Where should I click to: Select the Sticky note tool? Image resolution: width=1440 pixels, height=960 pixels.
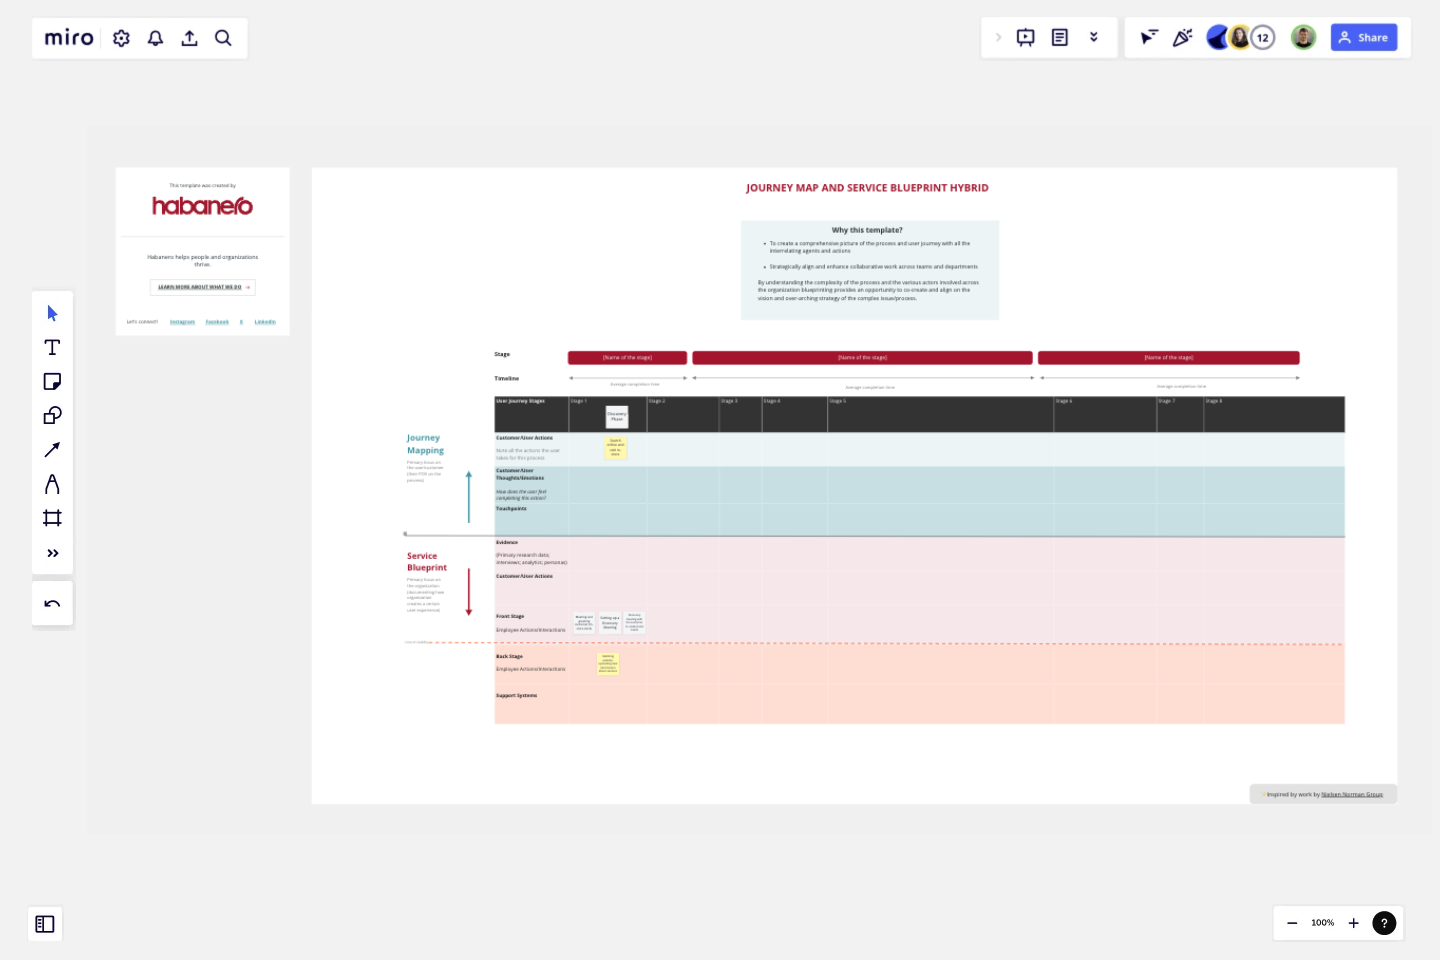click(52, 381)
